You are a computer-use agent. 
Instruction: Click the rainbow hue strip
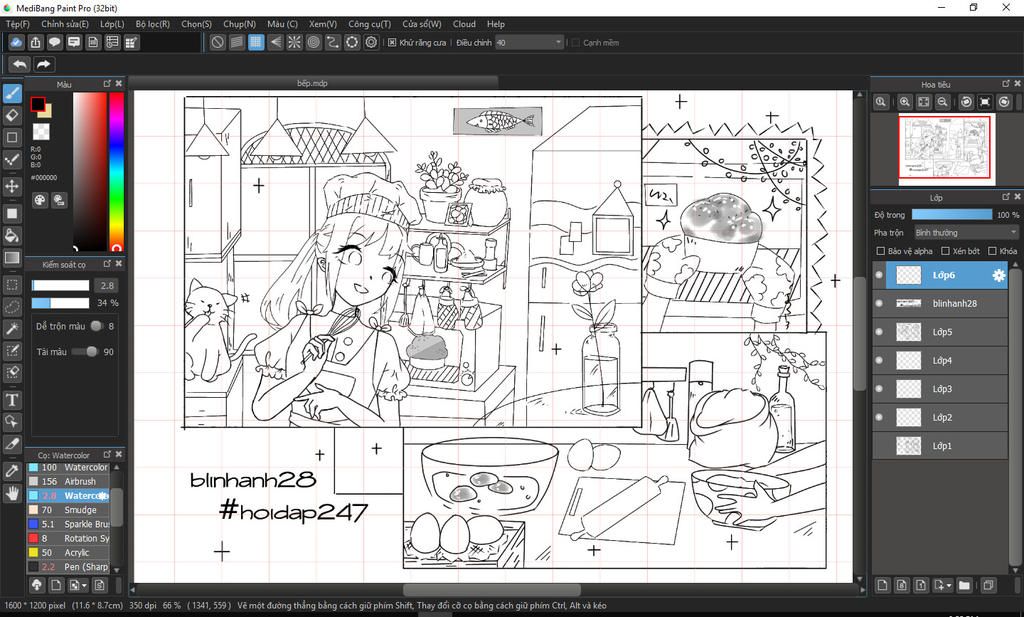(x=116, y=171)
